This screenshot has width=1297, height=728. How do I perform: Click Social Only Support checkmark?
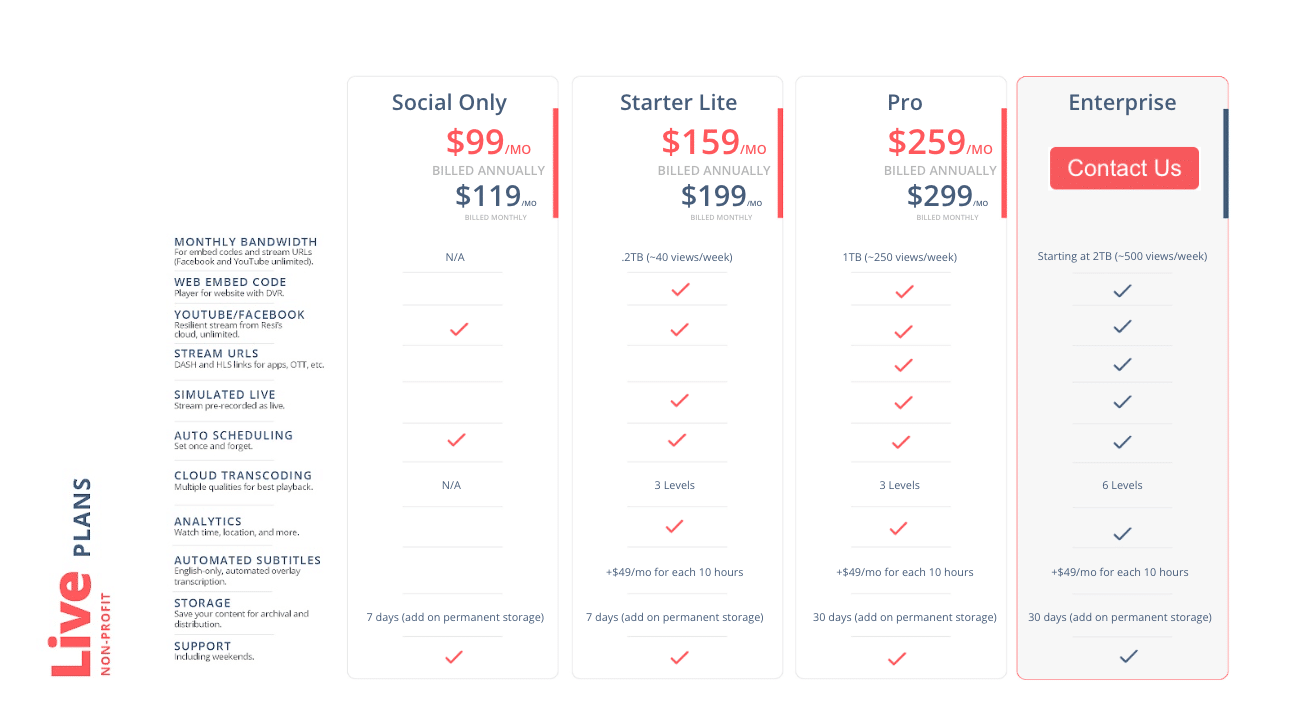tap(454, 657)
